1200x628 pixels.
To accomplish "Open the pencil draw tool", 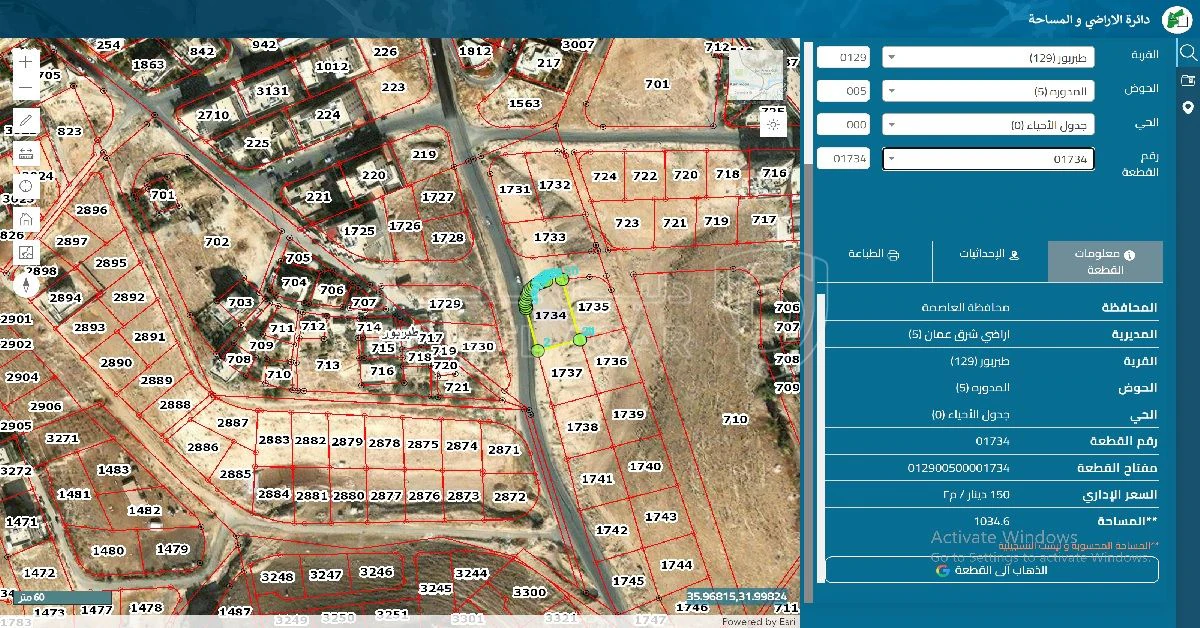I will [x=27, y=121].
